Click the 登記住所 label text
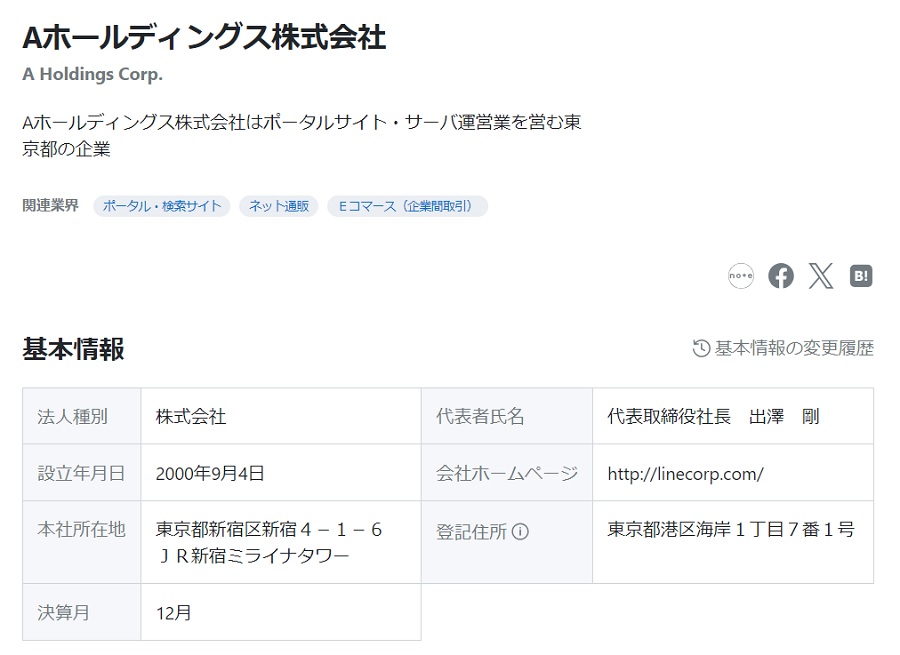Viewport: 900px width, 655px height. 471,532
